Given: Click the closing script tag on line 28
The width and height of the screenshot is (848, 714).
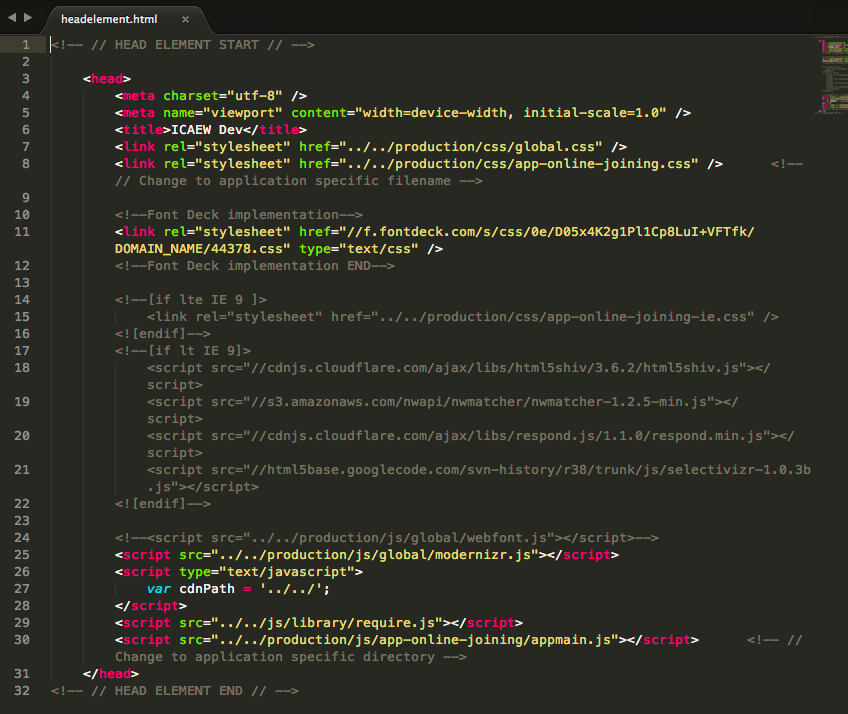Looking at the screenshot, I should click(x=151, y=606).
